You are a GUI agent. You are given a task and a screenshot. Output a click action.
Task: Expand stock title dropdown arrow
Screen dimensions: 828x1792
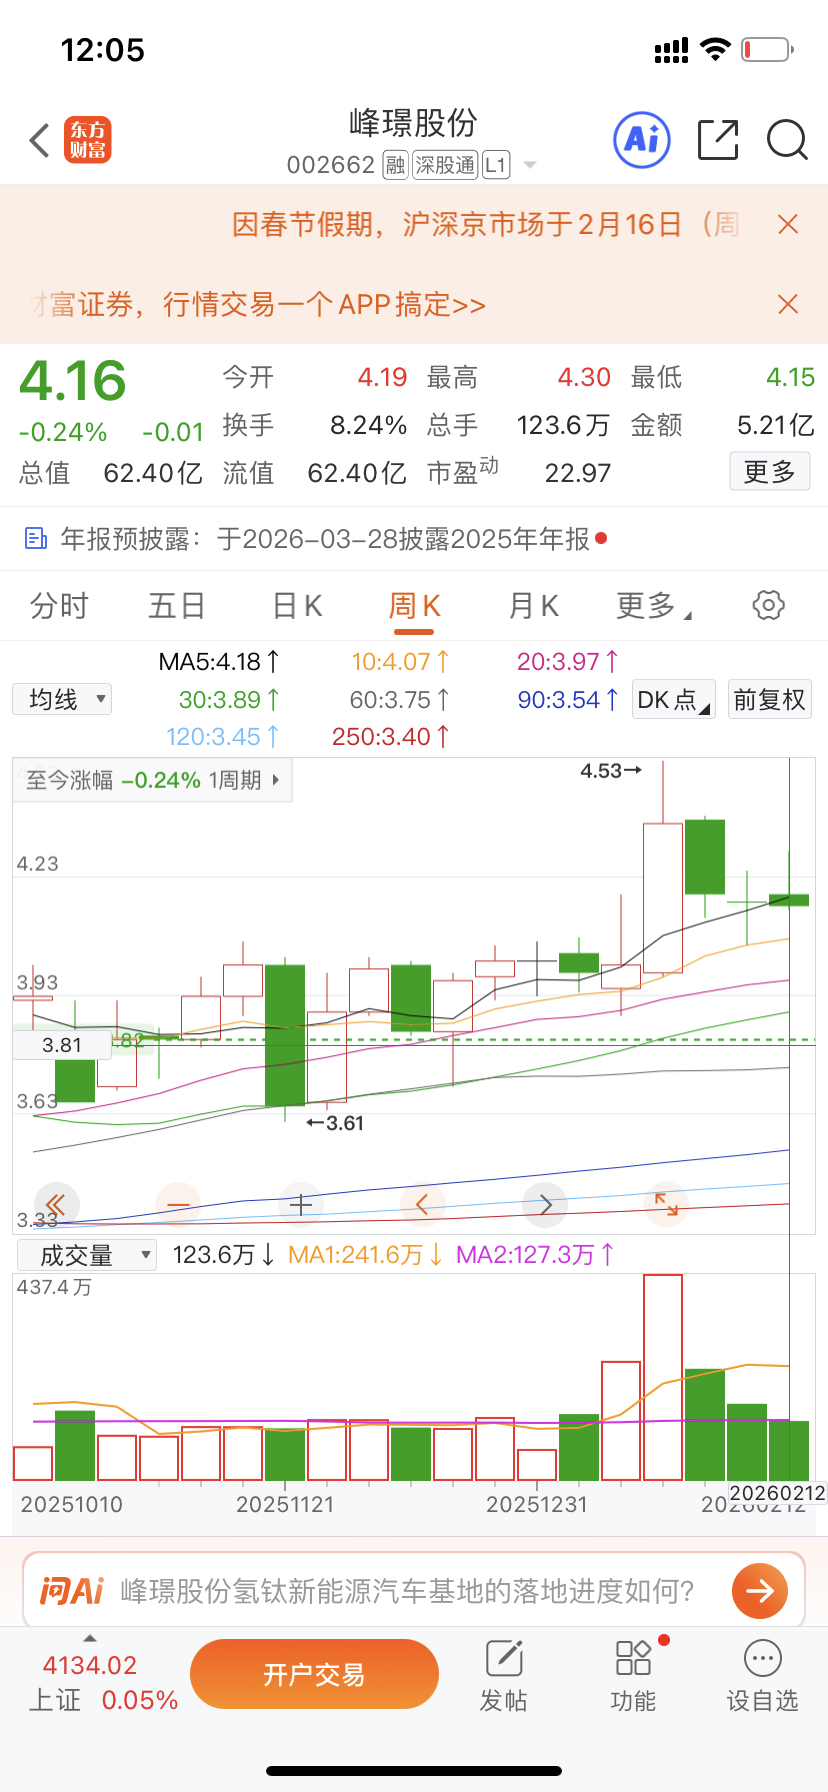[530, 165]
